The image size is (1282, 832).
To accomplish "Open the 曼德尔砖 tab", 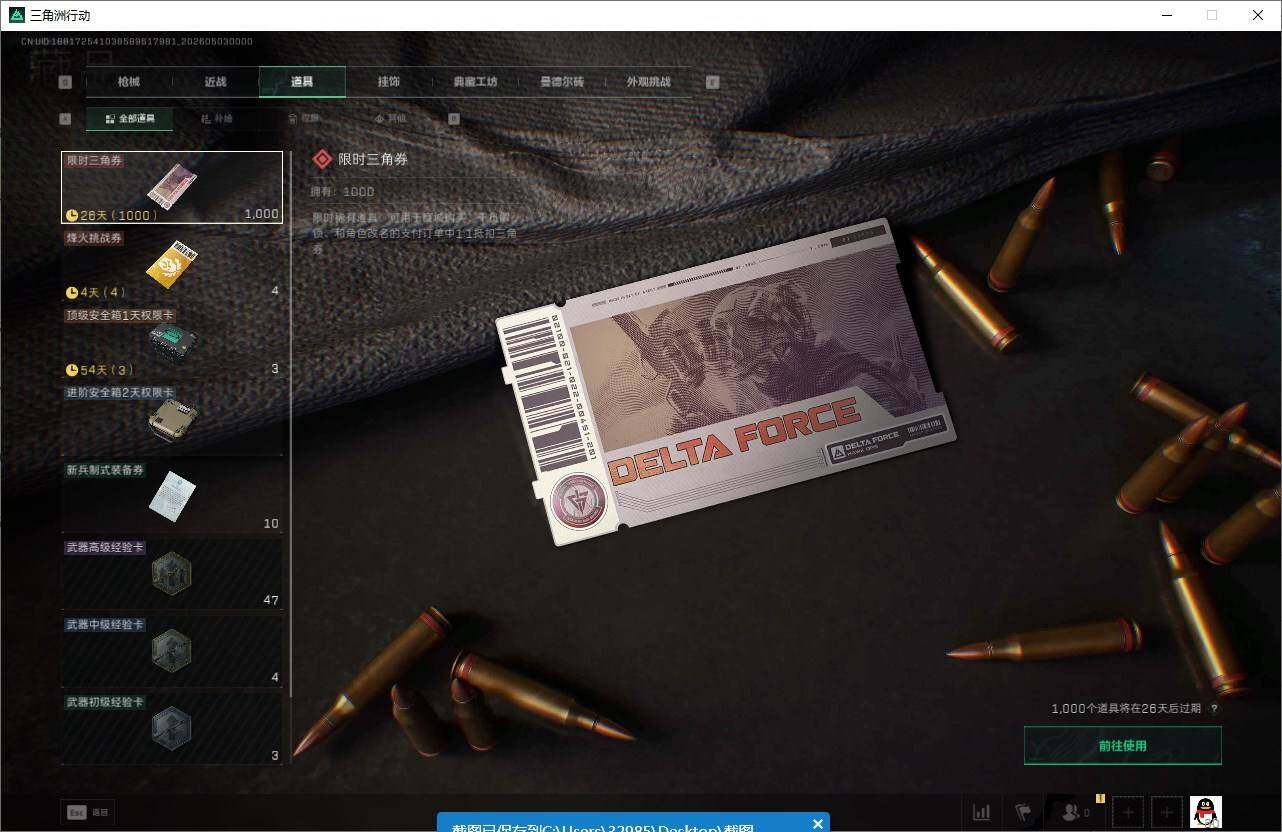I will pyautogui.click(x=562, y=82).
